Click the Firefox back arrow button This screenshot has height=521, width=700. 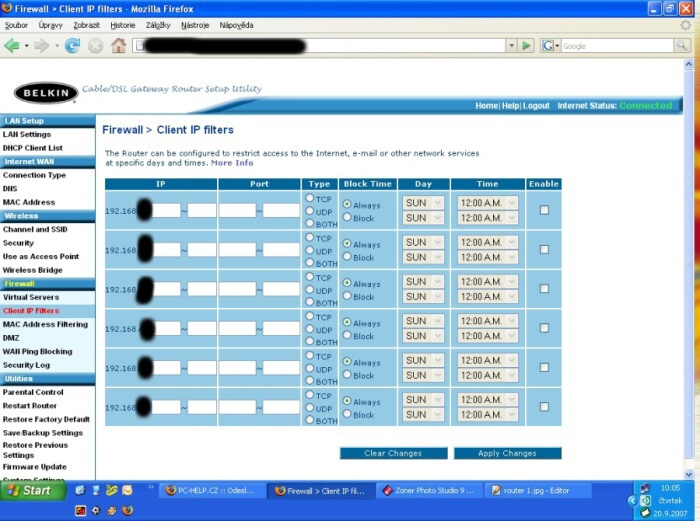[12, 46]
